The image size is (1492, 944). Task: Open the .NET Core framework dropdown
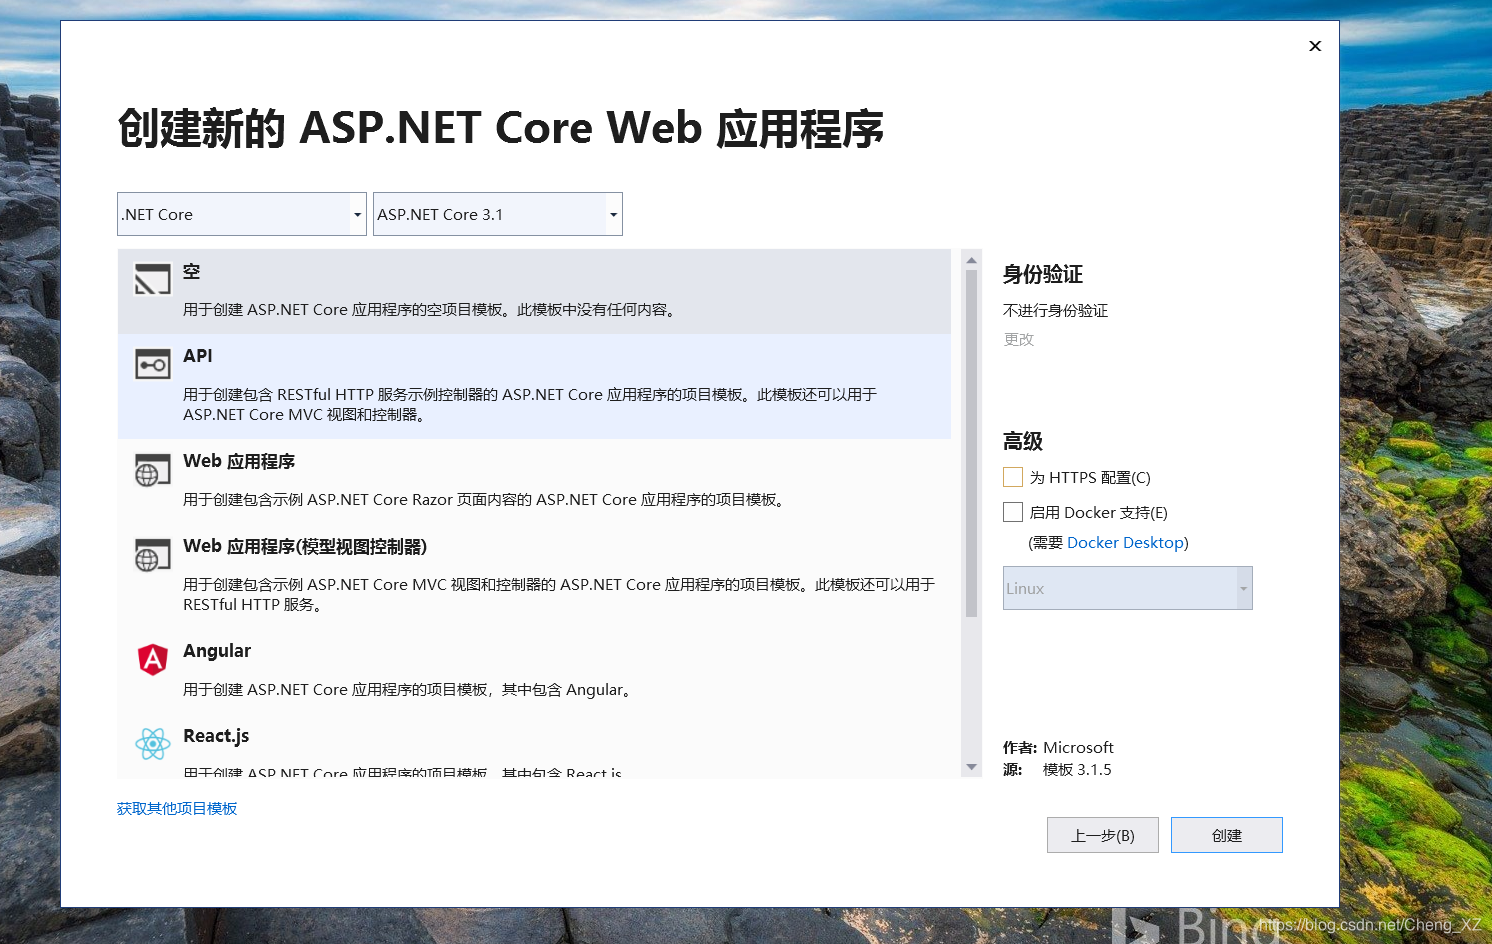(x=242, y=214)
